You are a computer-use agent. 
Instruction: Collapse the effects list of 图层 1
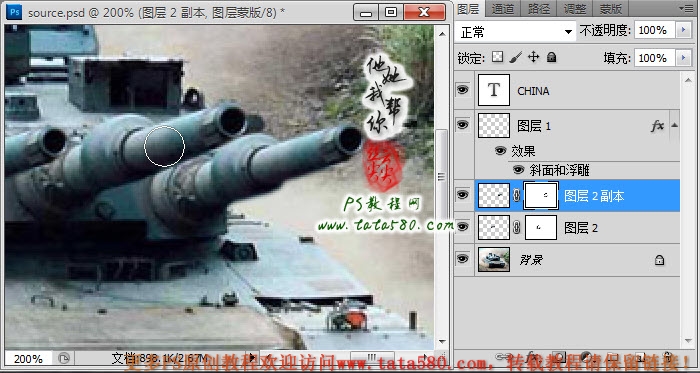pos(675,126)
